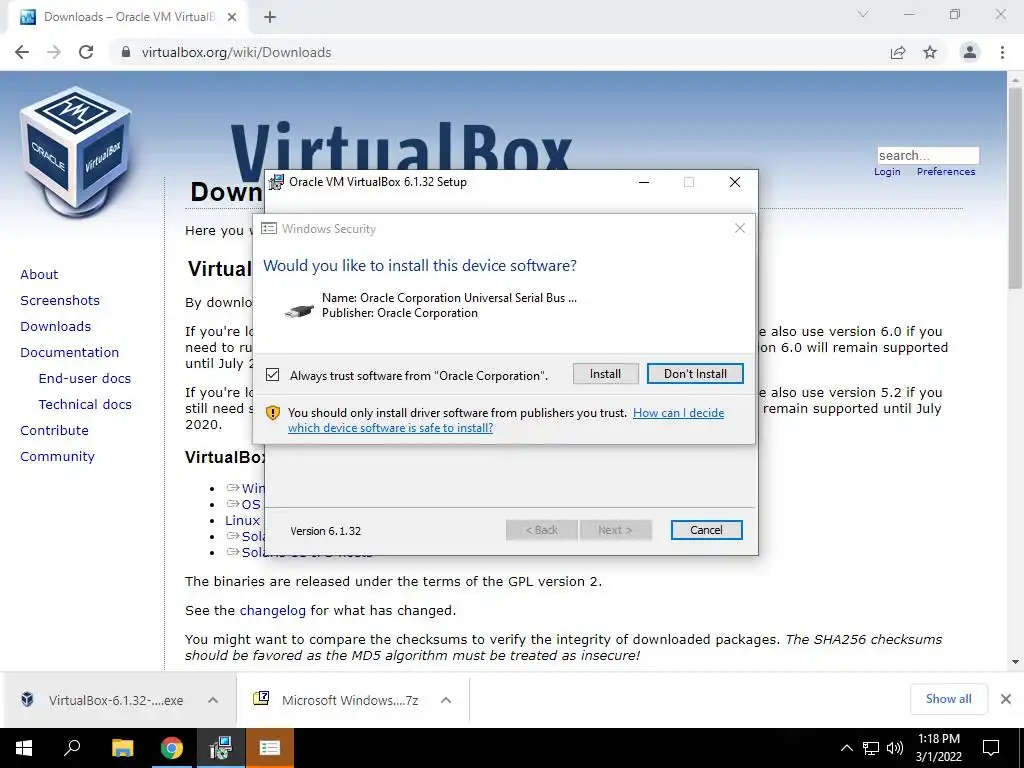Open the Windows Start menu

tap(24, 748)
